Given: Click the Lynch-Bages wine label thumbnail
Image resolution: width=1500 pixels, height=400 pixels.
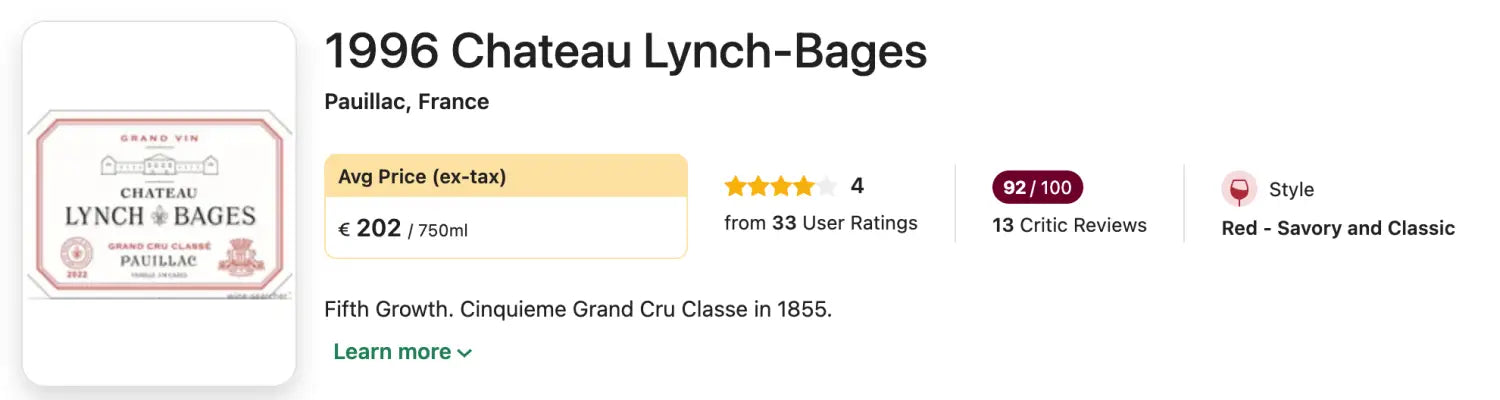Looking at the screenshot, I should coord(160,203).
